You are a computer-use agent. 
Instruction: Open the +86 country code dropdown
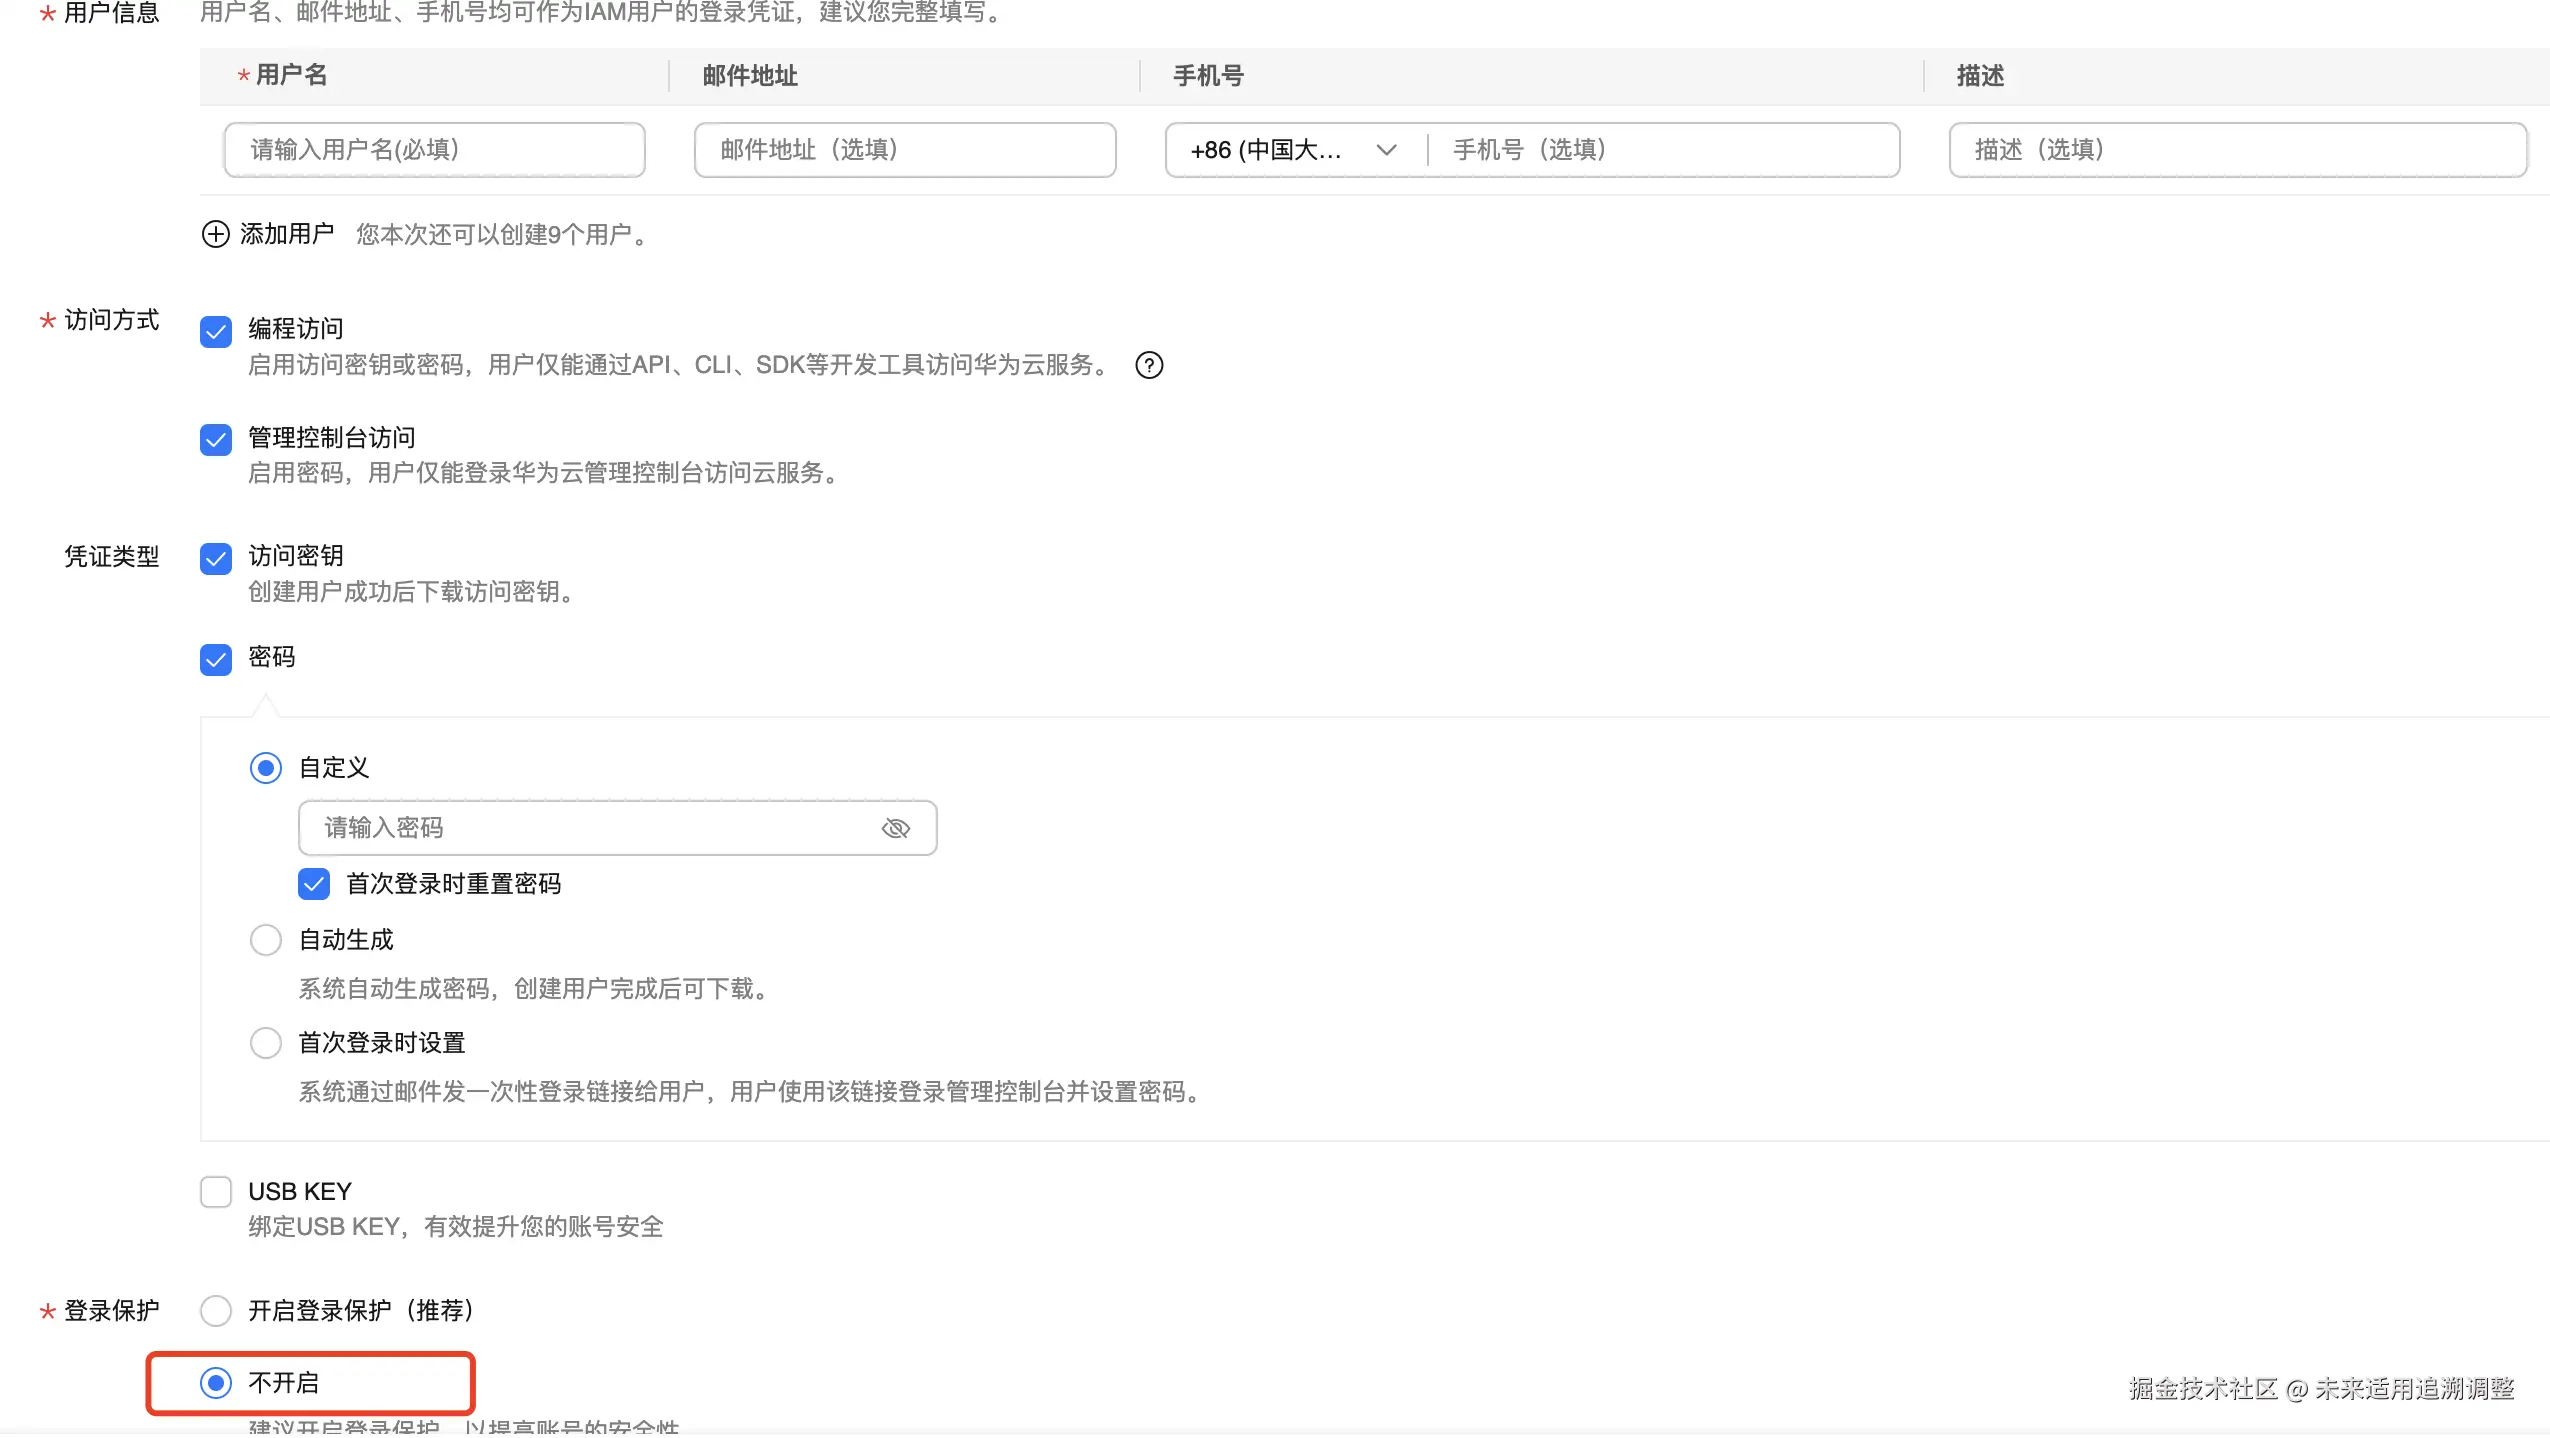click(x=1293, y=150)
